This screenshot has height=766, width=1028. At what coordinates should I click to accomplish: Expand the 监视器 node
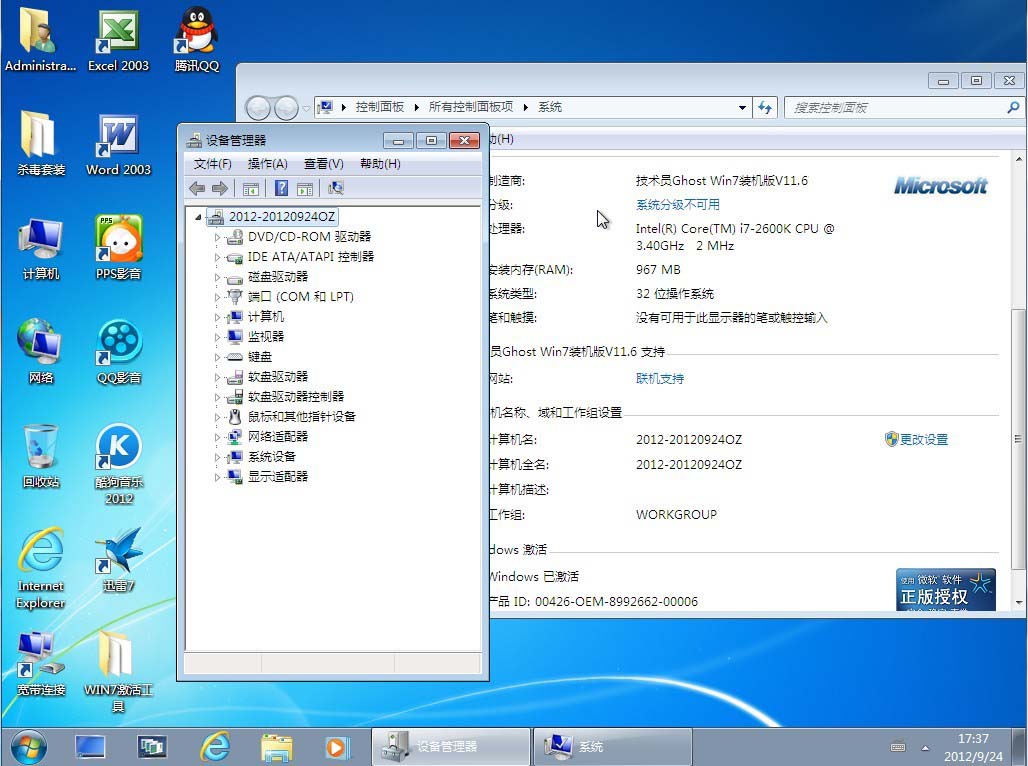[217, 337]
